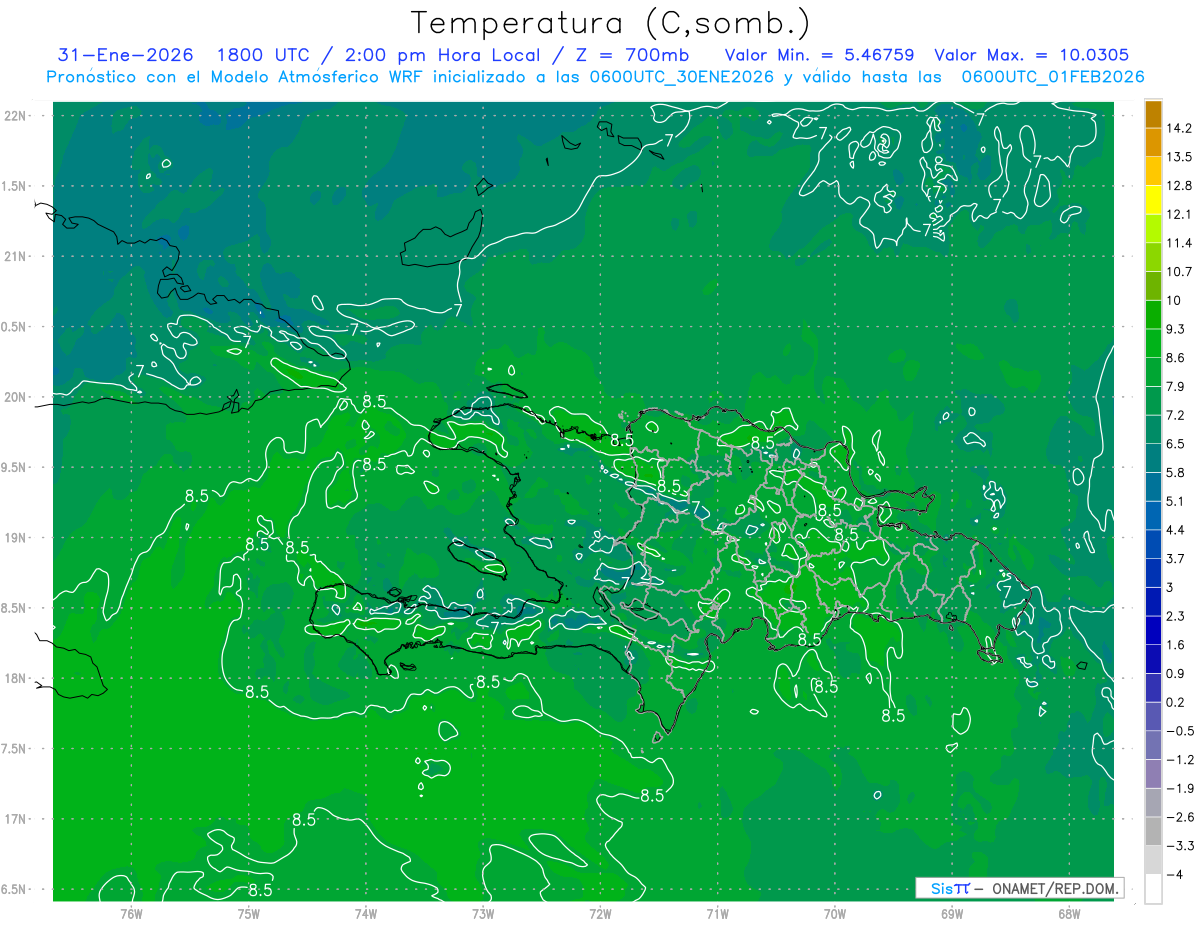Click the '75W' longitude axis label

coord(249,913)
